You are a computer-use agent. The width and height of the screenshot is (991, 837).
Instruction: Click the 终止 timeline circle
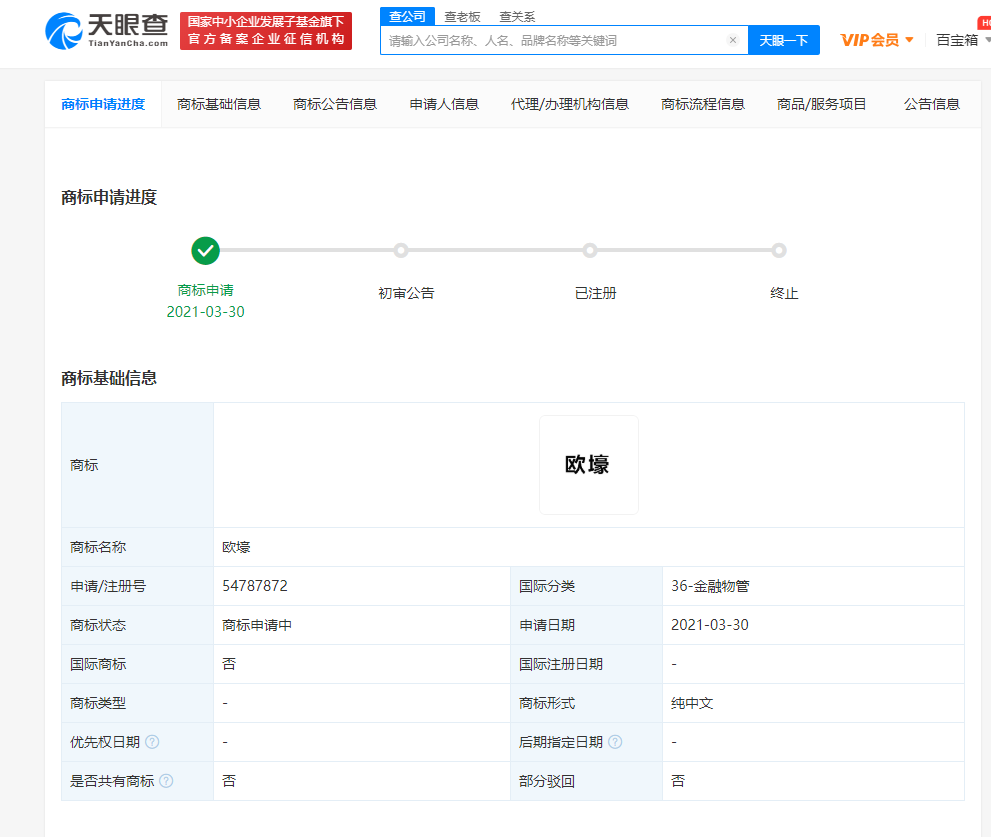pyautogui.click(x=779, y=250)
